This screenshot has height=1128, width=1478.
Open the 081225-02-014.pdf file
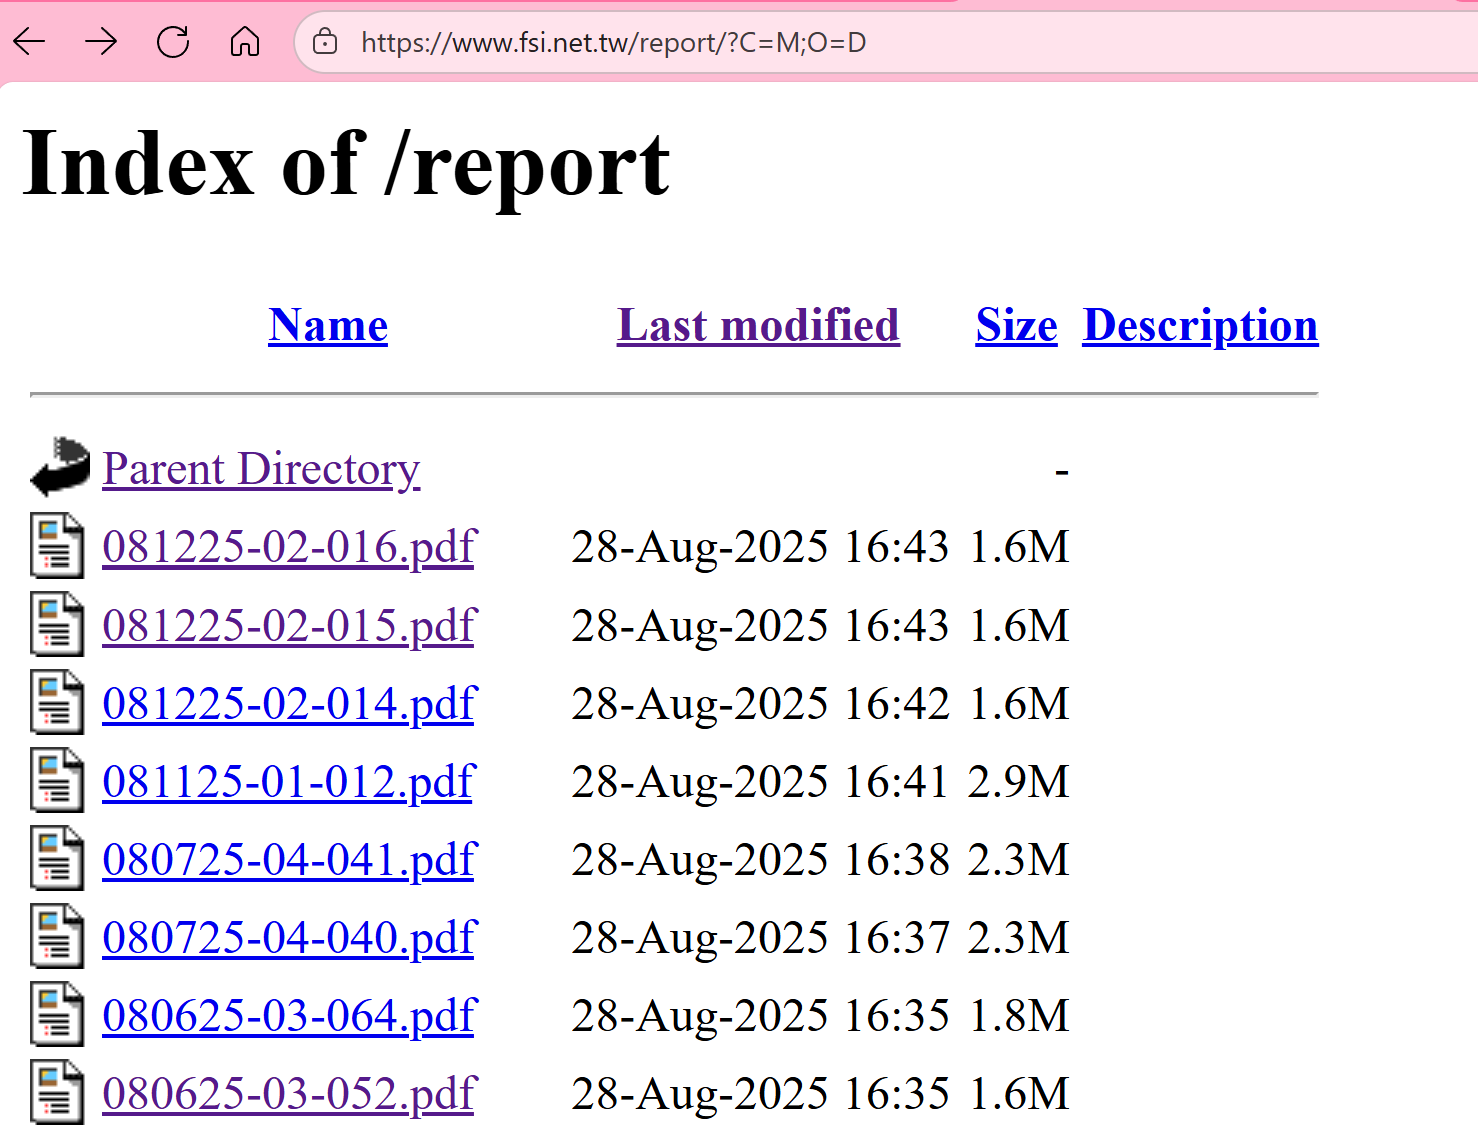289,704
